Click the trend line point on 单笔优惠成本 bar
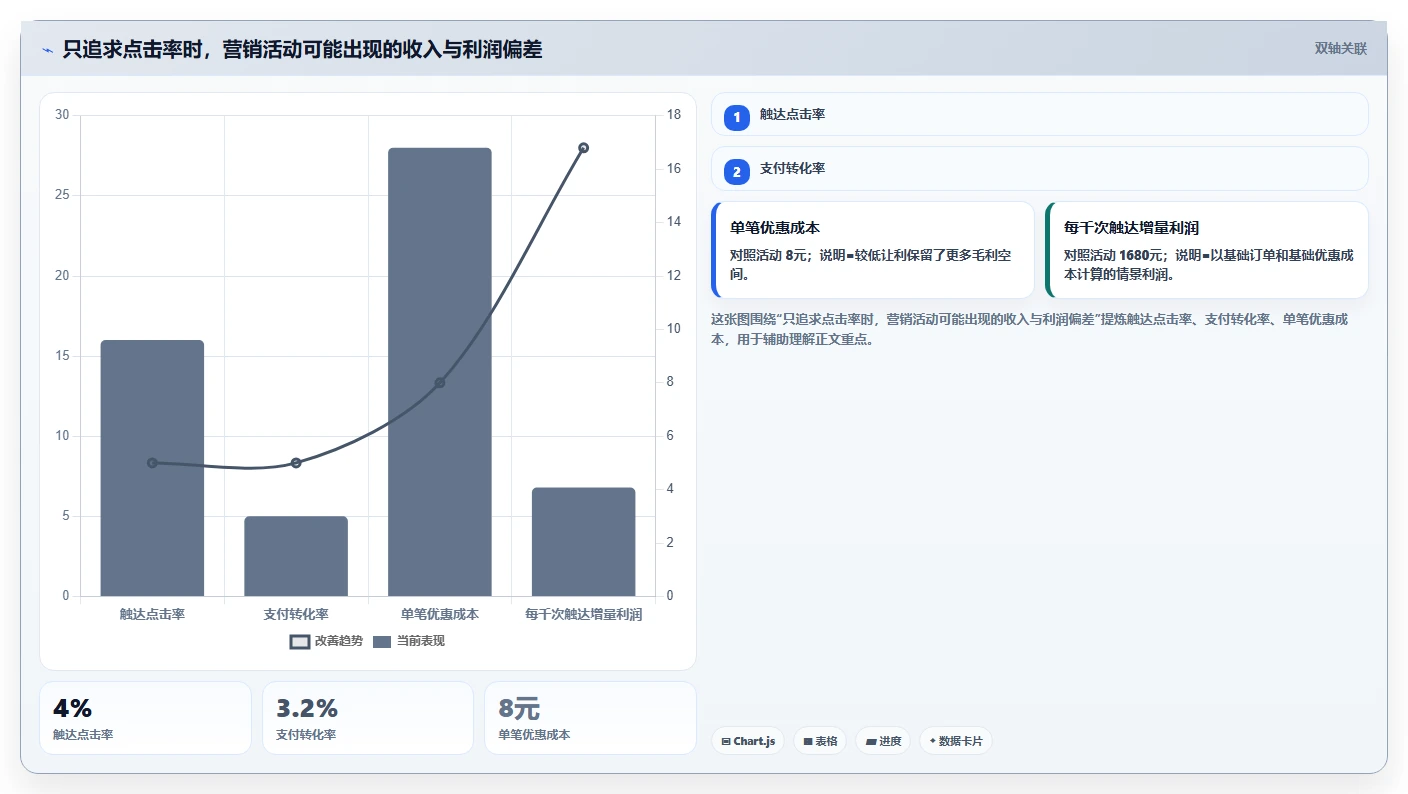Image resolution: width=1408 pixels, height=794 pixels. click(x=440, y=383)
